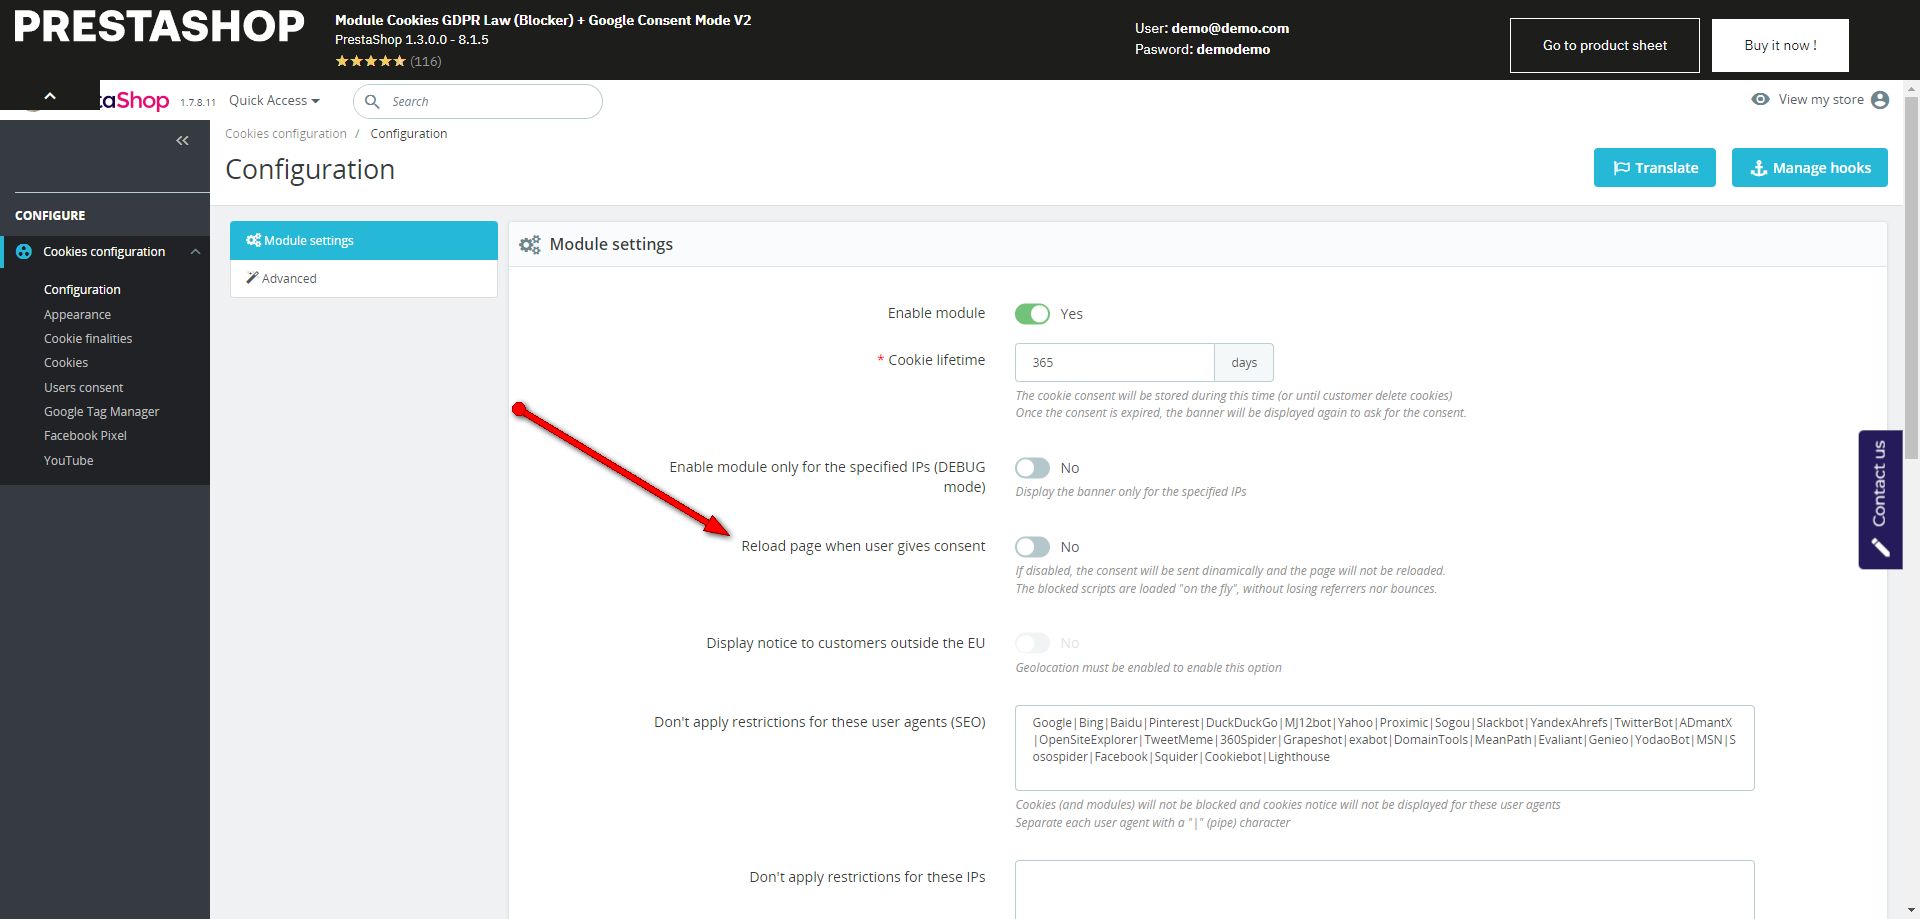Click the eye icon beside View my store

pyautogui.click(x=1760, y=99)
